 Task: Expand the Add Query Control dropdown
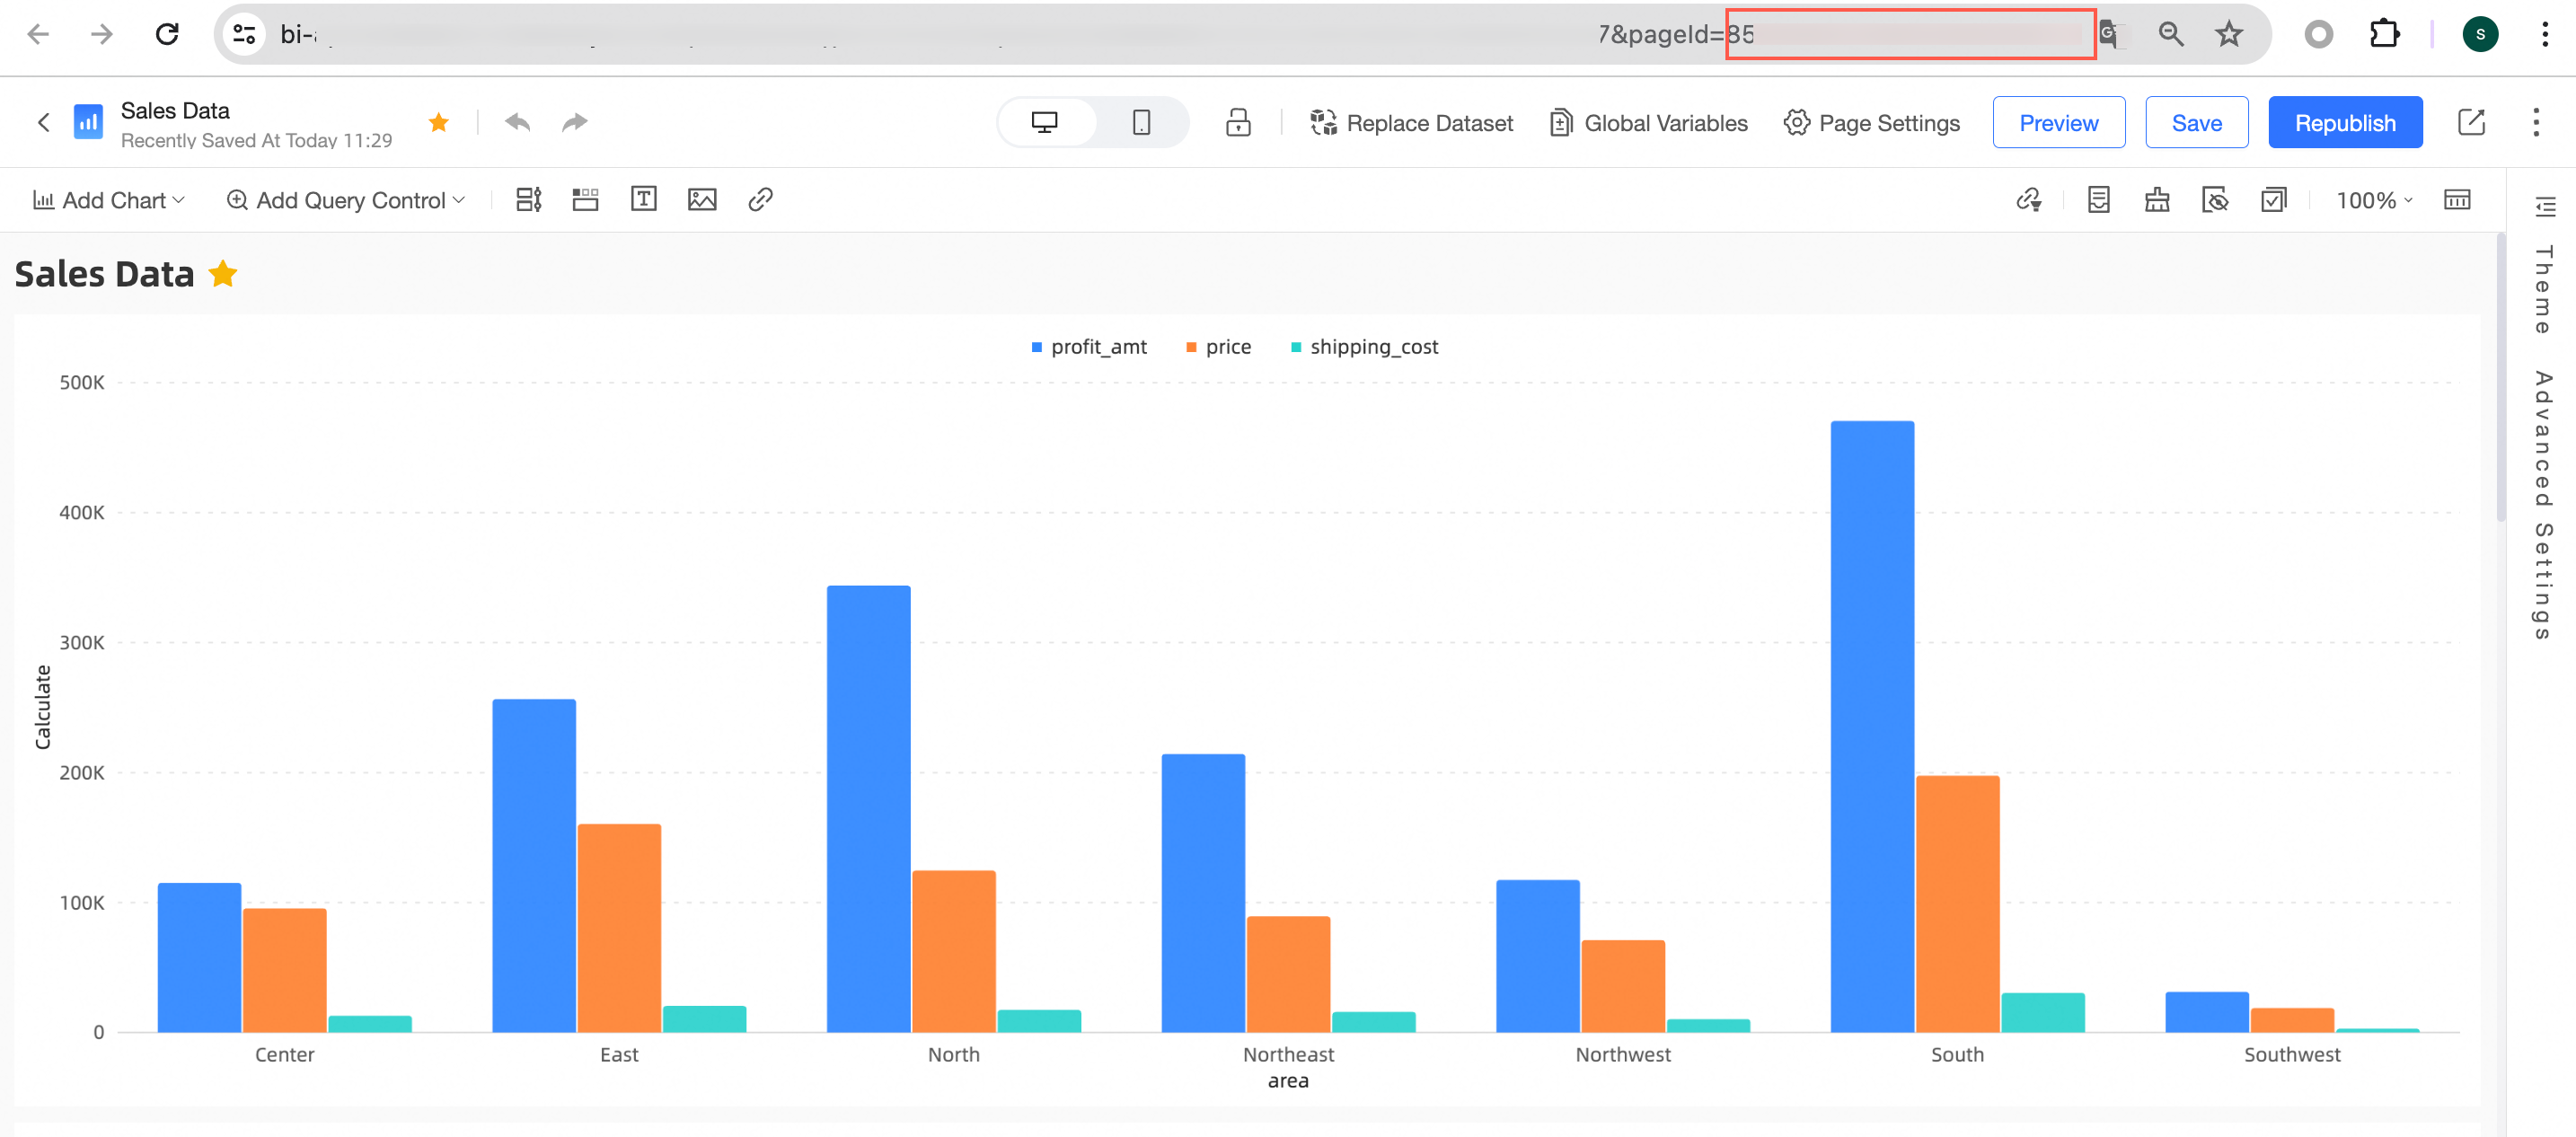click(x=346, y=200)
